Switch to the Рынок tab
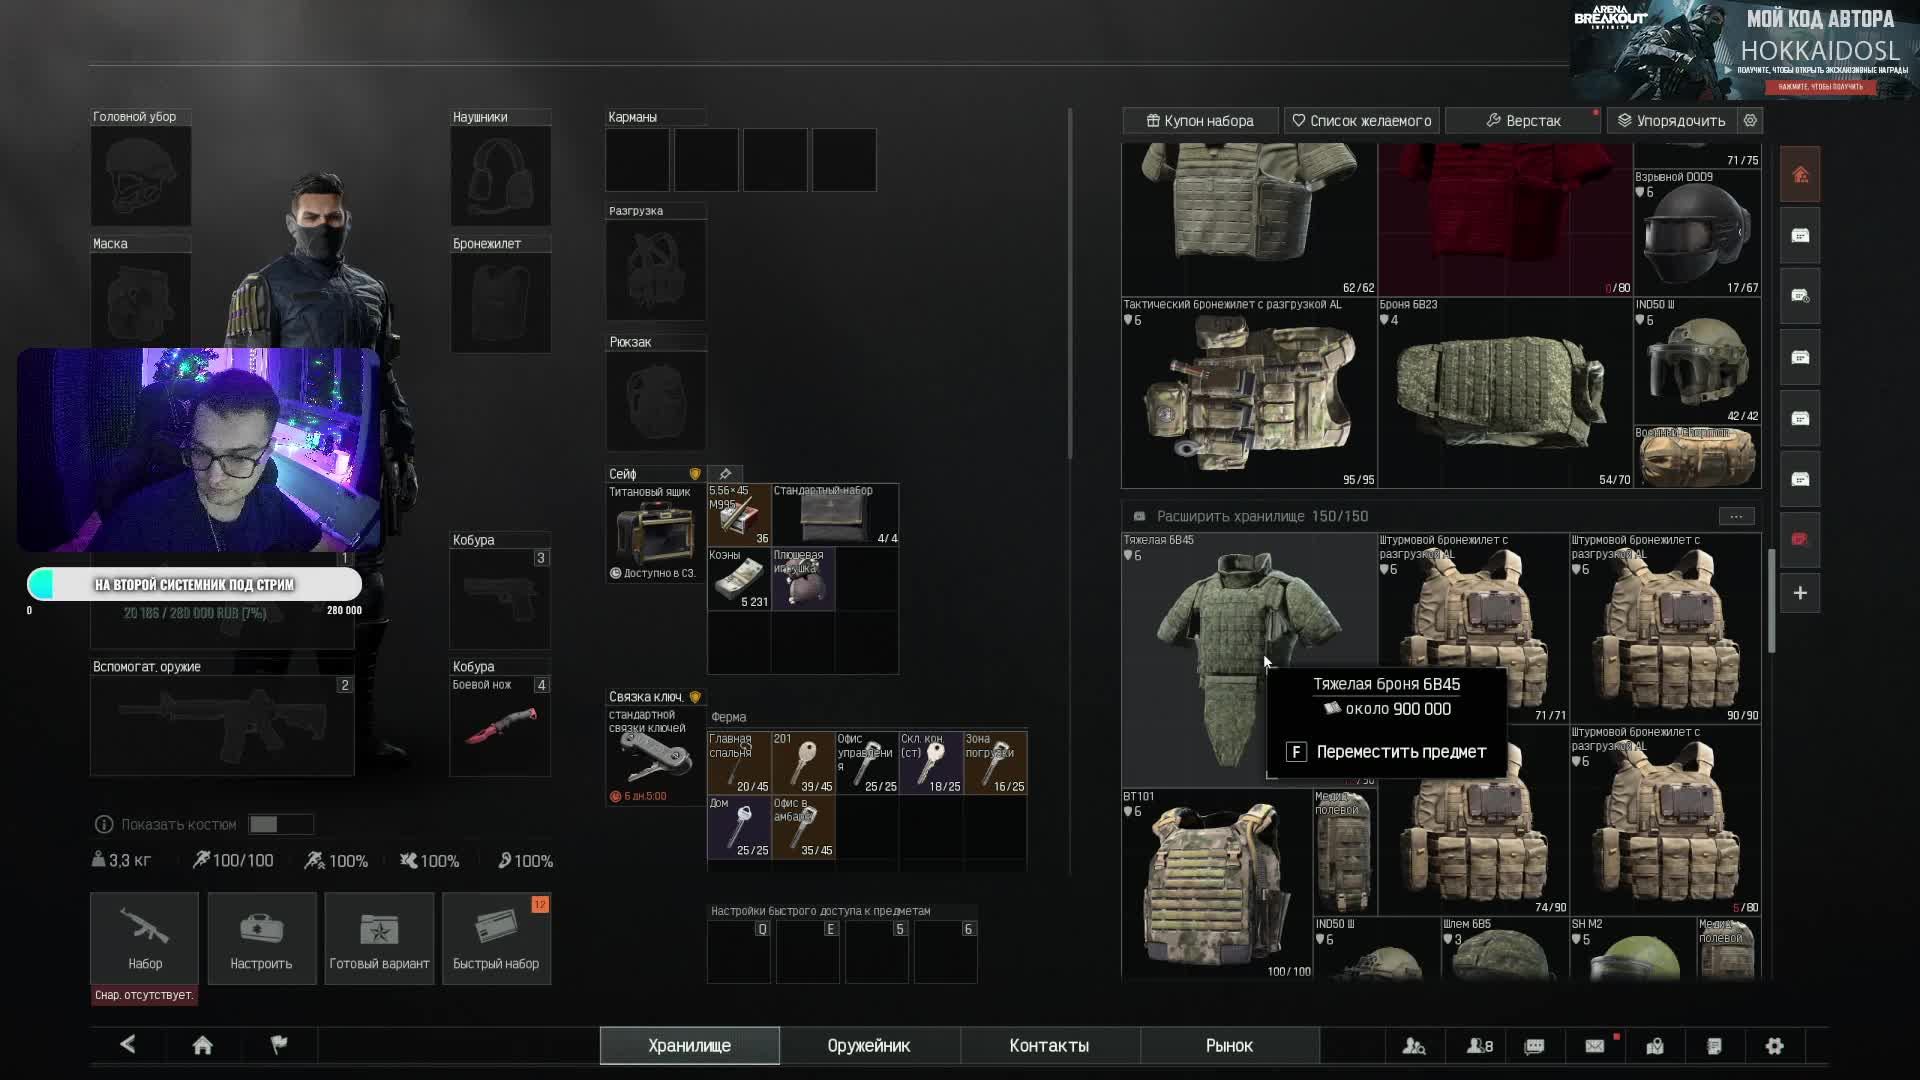Screen dimensions: 1920x1080 pyautogui.click(x=1229, y=1045)
